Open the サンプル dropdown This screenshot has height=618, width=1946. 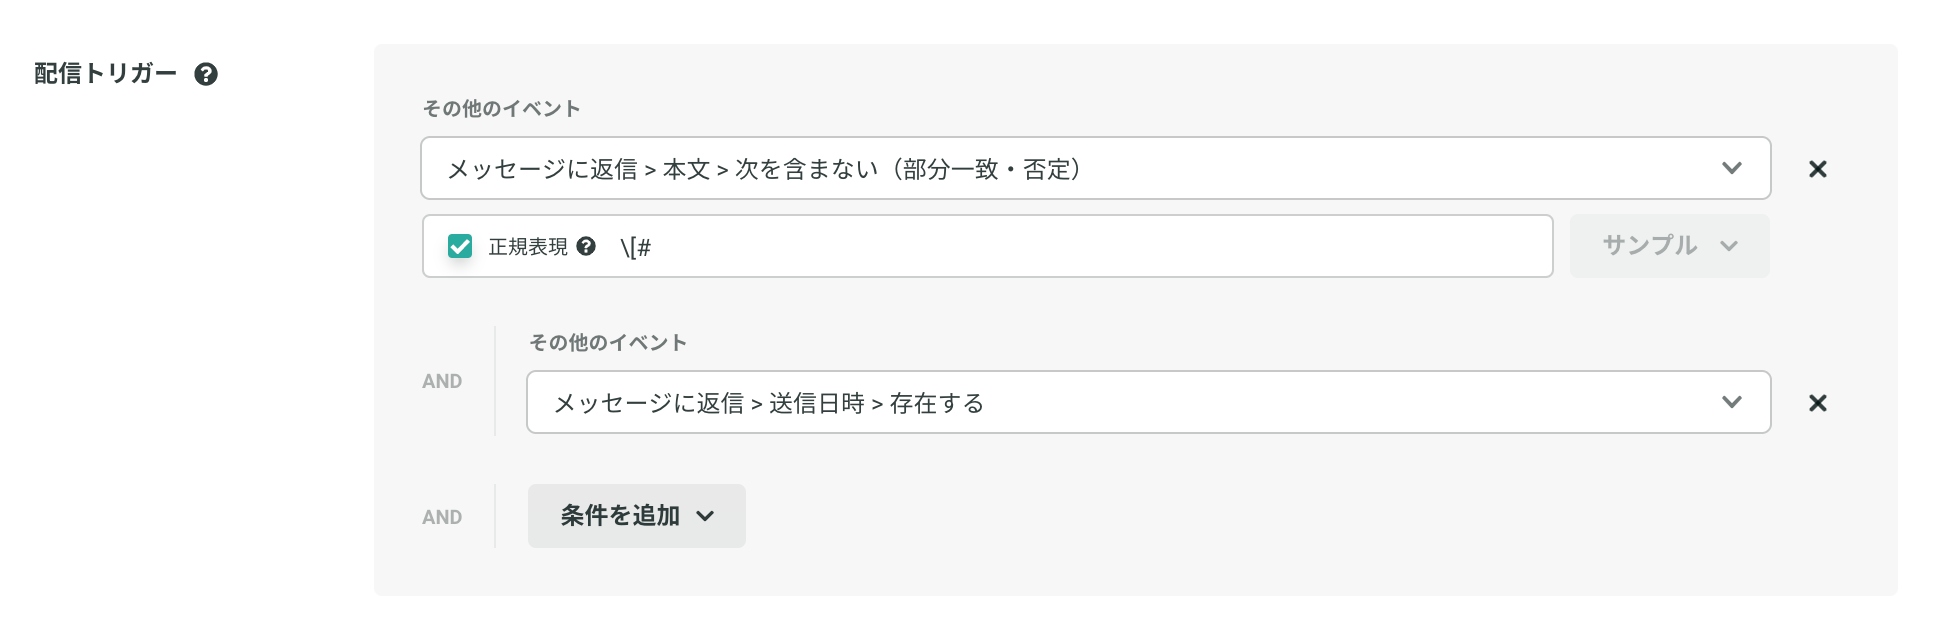(x=1669, y=246)
